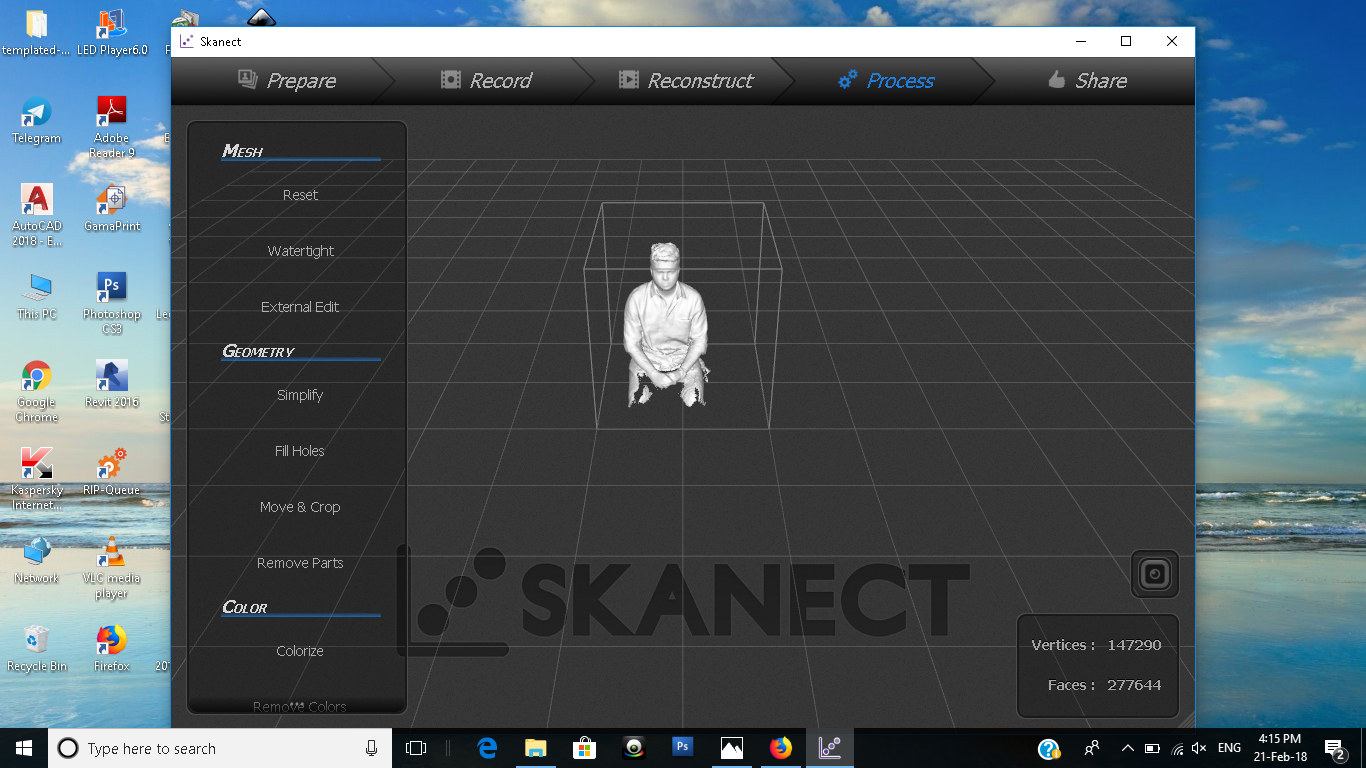The height and width of the screenshot is (768, 1366).
Task: Select the Photoshop CS3 desktop shortcut
Action: pos(111,303)
